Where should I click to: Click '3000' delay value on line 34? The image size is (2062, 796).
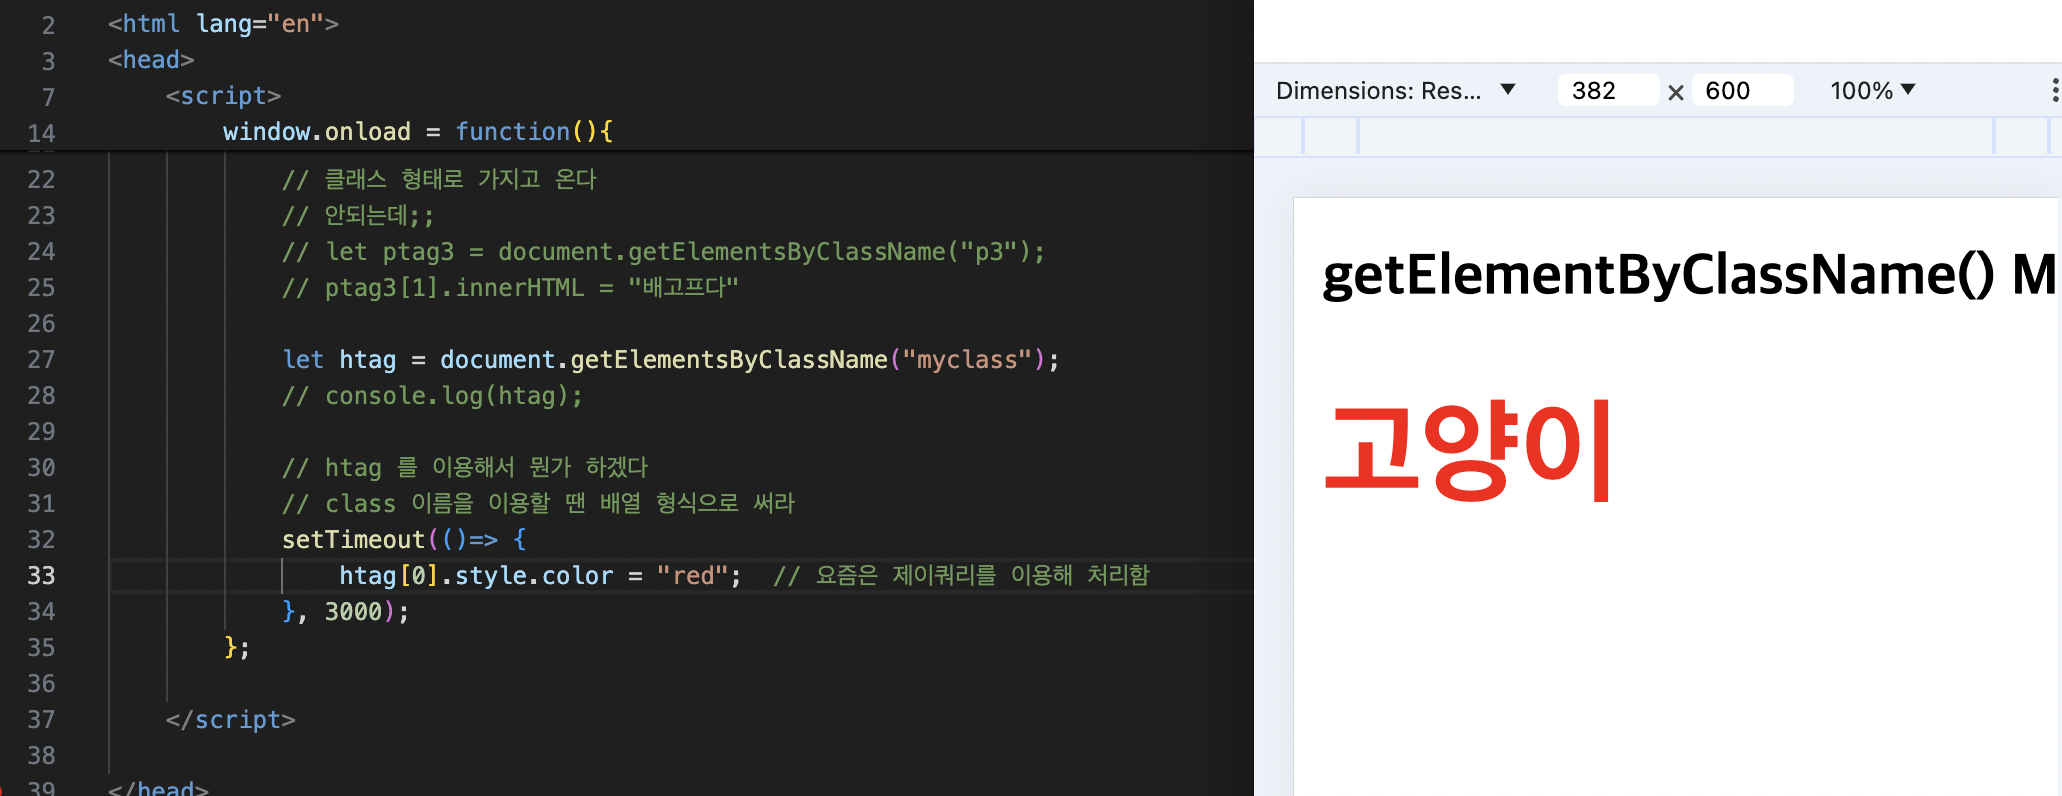[x=353, y=612]
